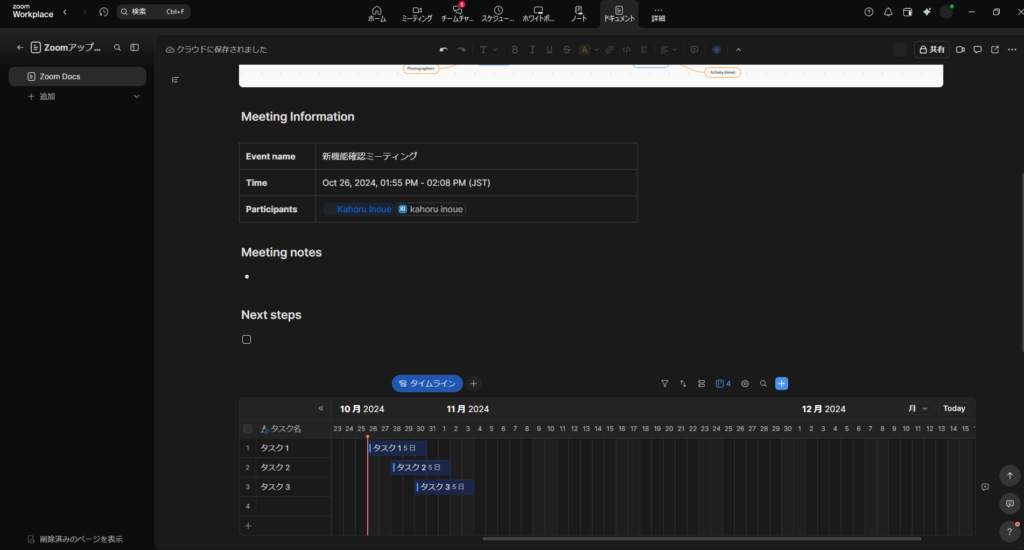
Task: Click the sort icon above the timeline
Action: click(x=683, y=383)
